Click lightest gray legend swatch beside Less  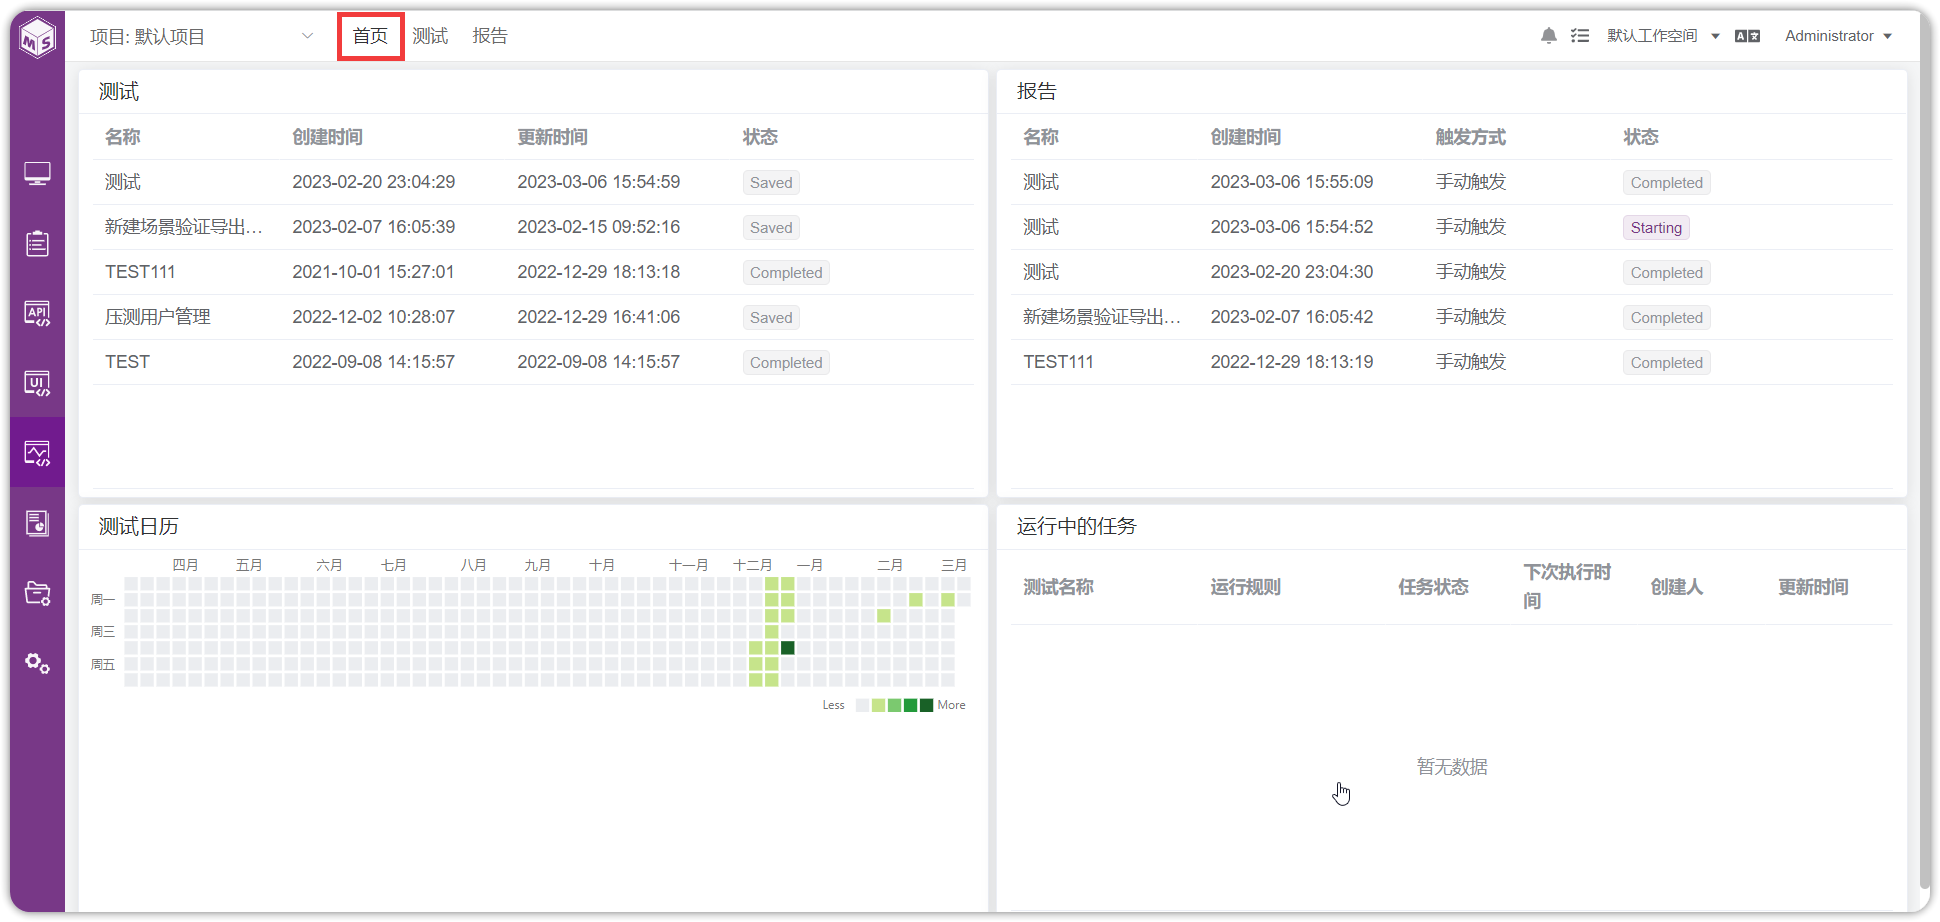point(862,705)
